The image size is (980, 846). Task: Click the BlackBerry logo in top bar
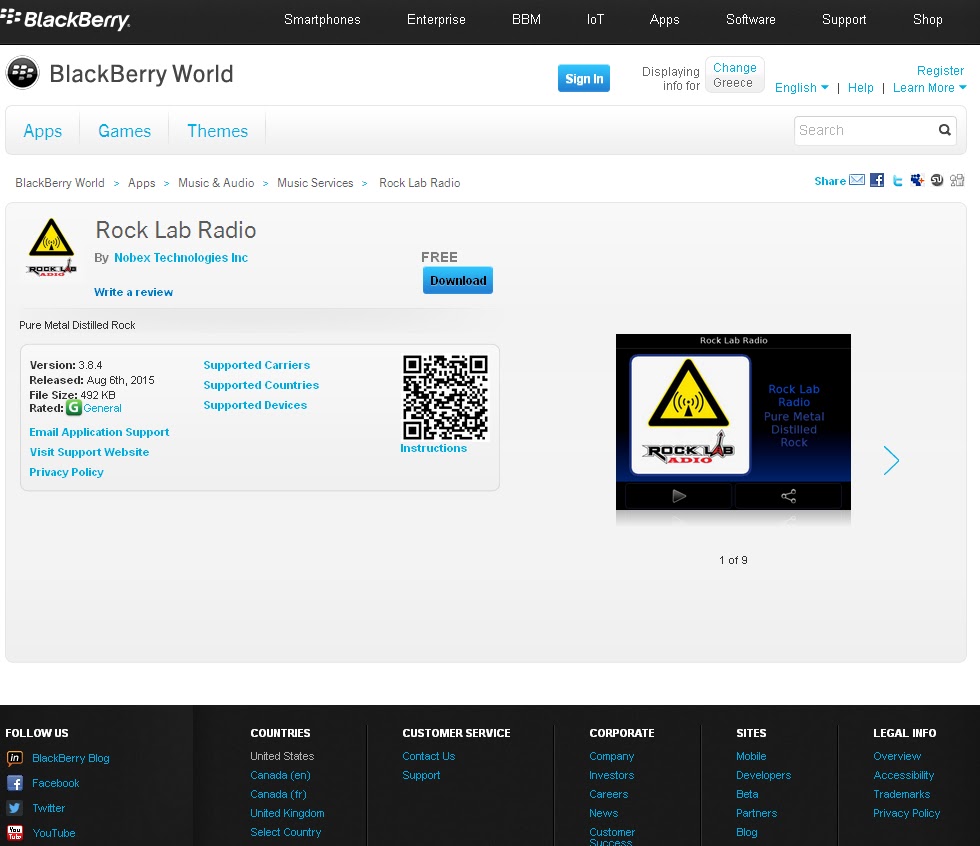[x=66, y=19]
